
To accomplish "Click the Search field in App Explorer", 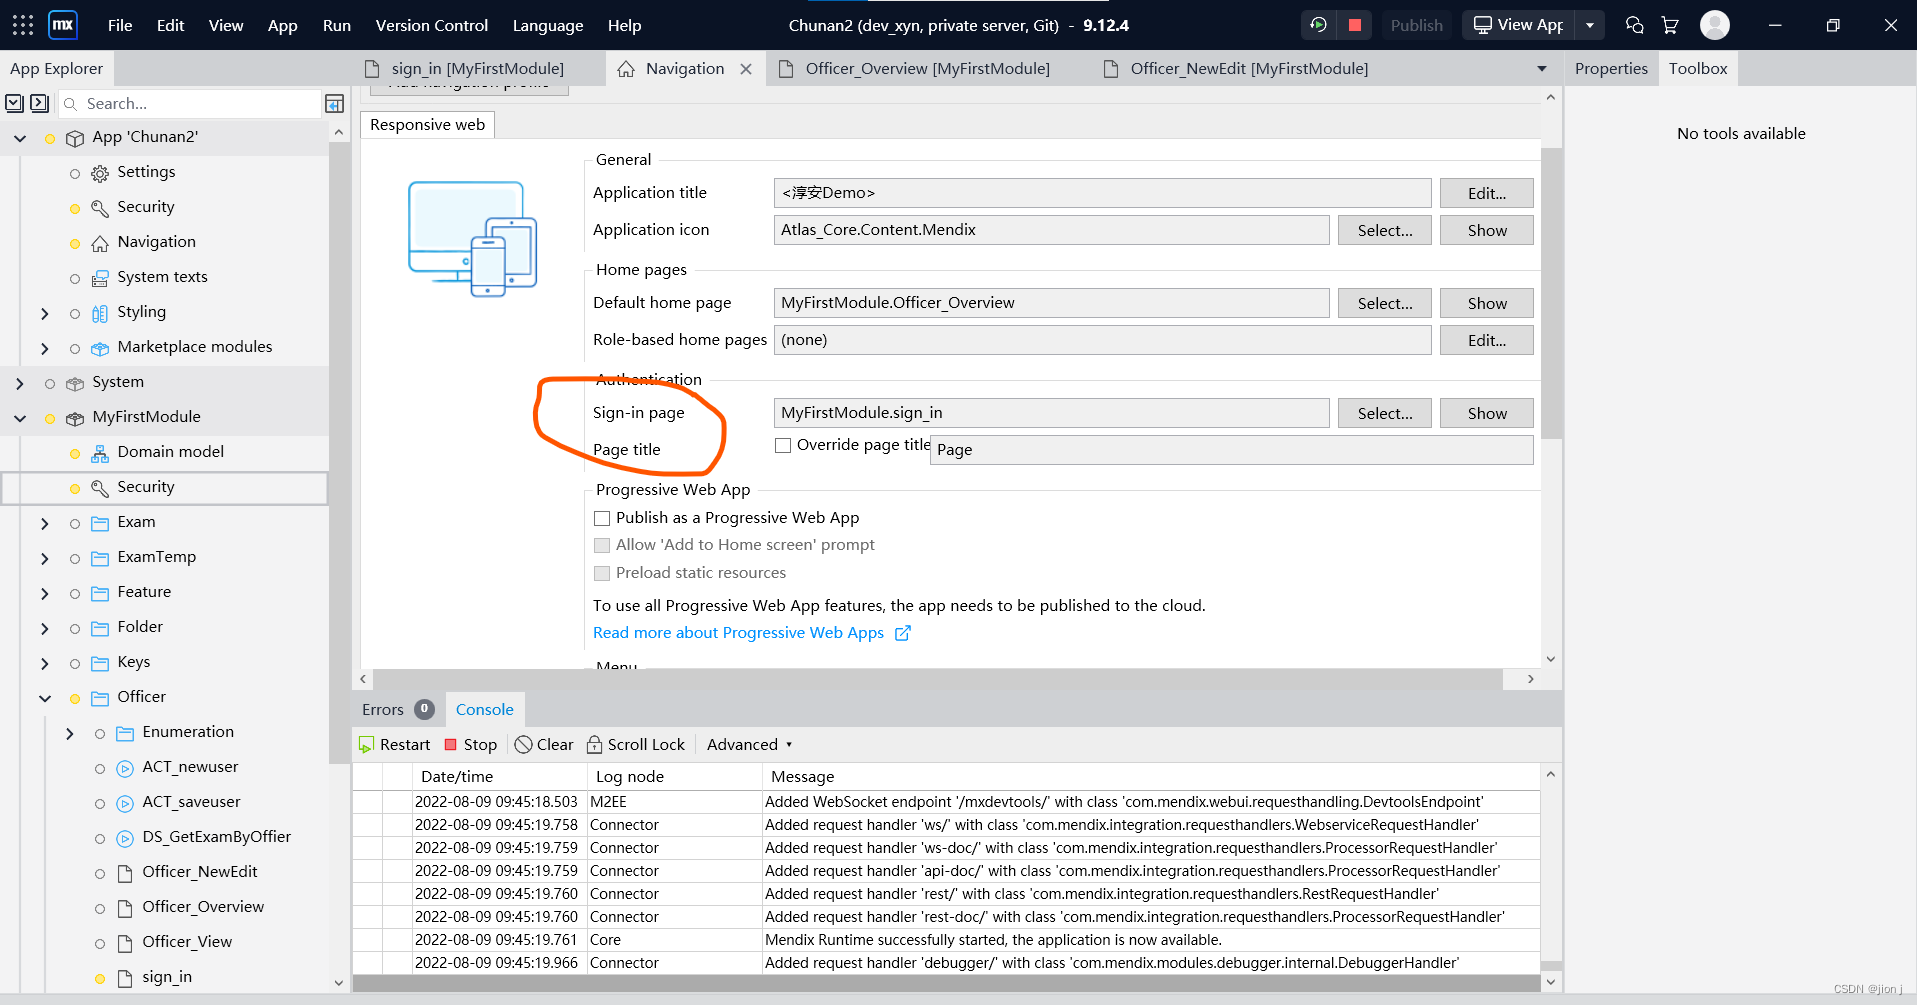I will coord(190,103).
